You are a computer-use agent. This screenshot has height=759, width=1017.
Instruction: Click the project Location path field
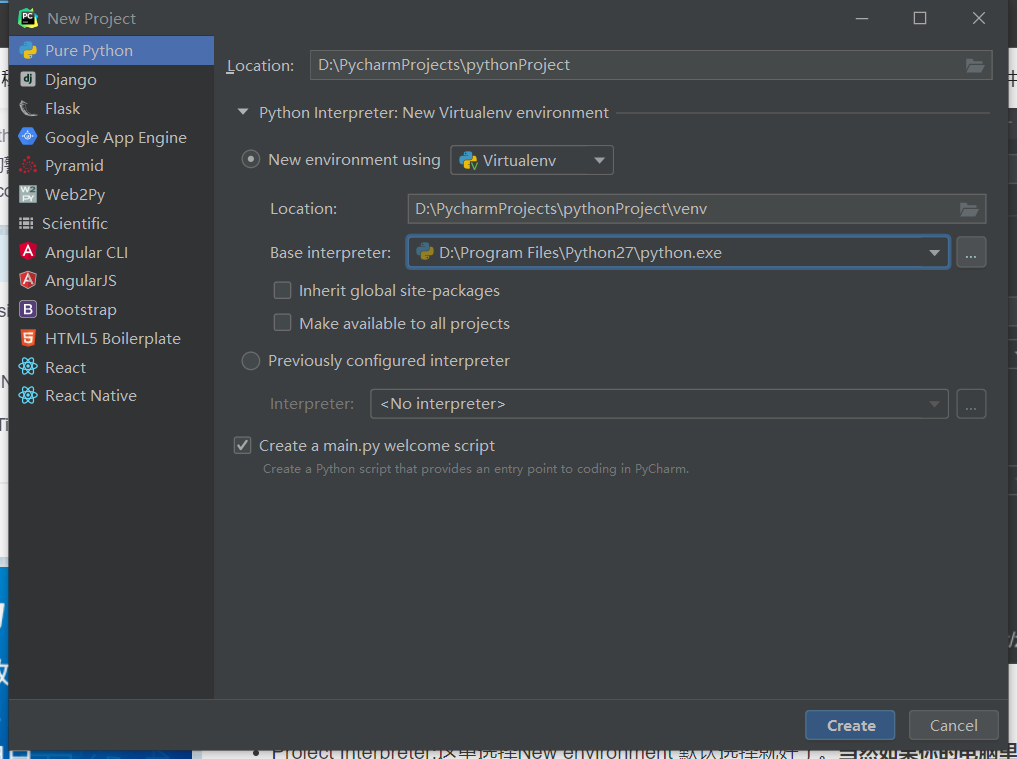tap(651, 65)
